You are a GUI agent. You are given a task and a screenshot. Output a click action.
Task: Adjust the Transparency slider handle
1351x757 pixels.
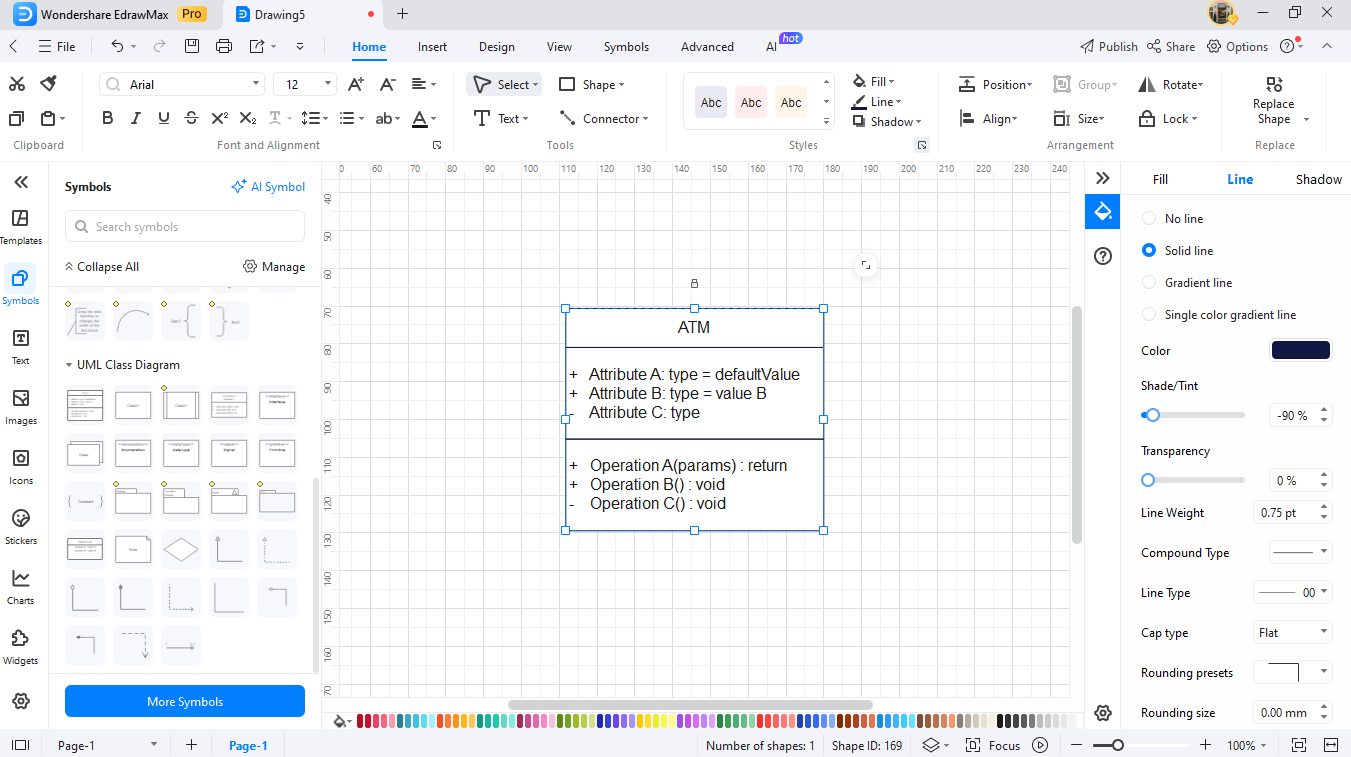coord(1148,480)
